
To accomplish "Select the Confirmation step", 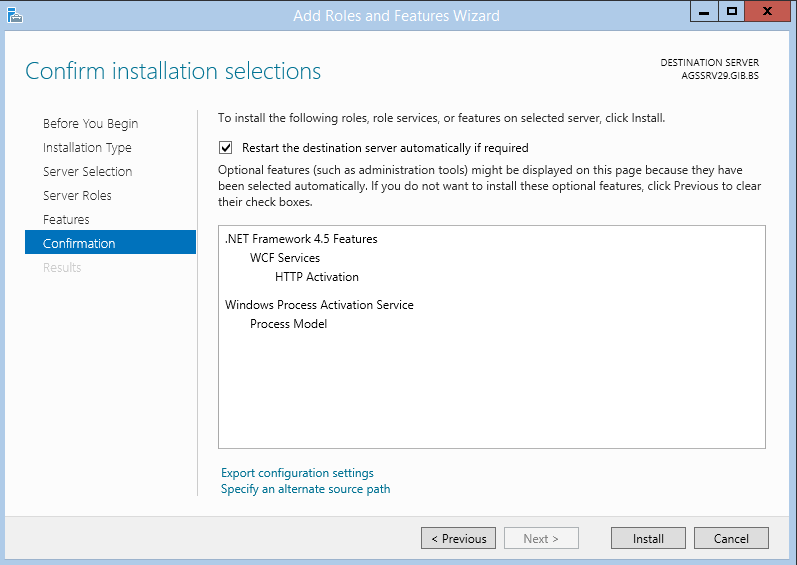I will (110, 242).
